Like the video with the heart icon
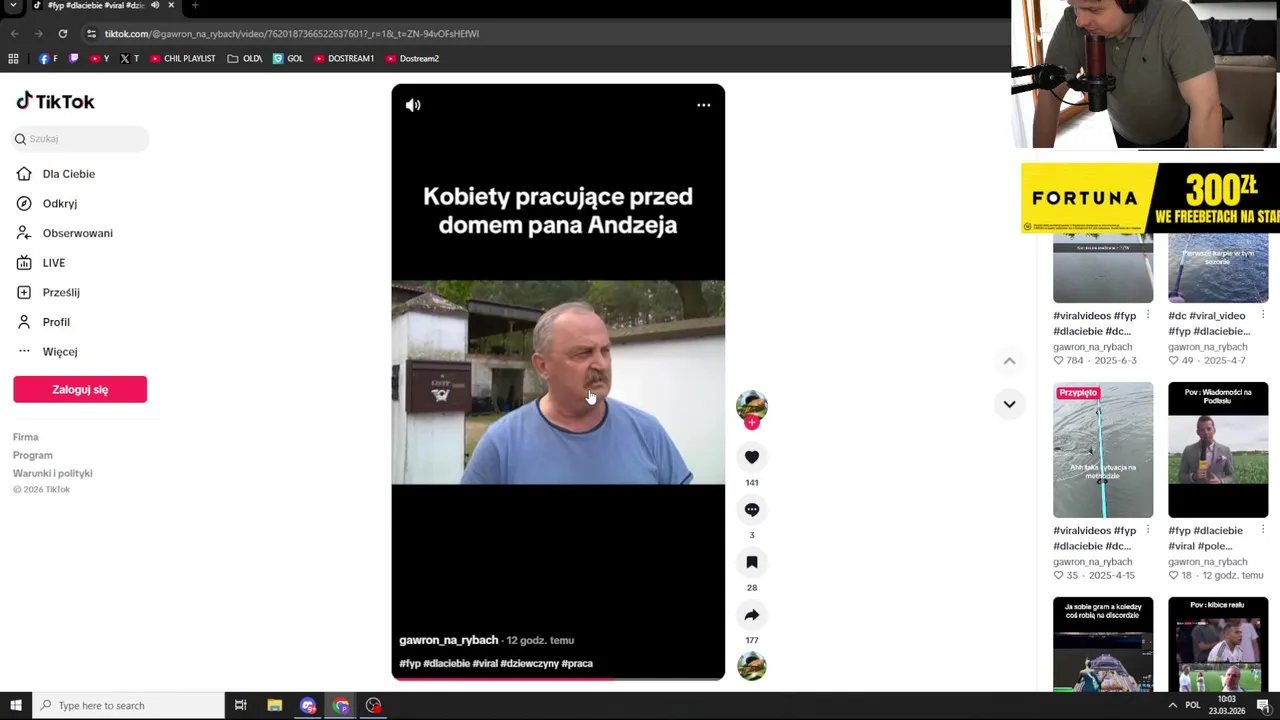The height and width of the screenshot is (720, 1280). [x=752, y=457]
